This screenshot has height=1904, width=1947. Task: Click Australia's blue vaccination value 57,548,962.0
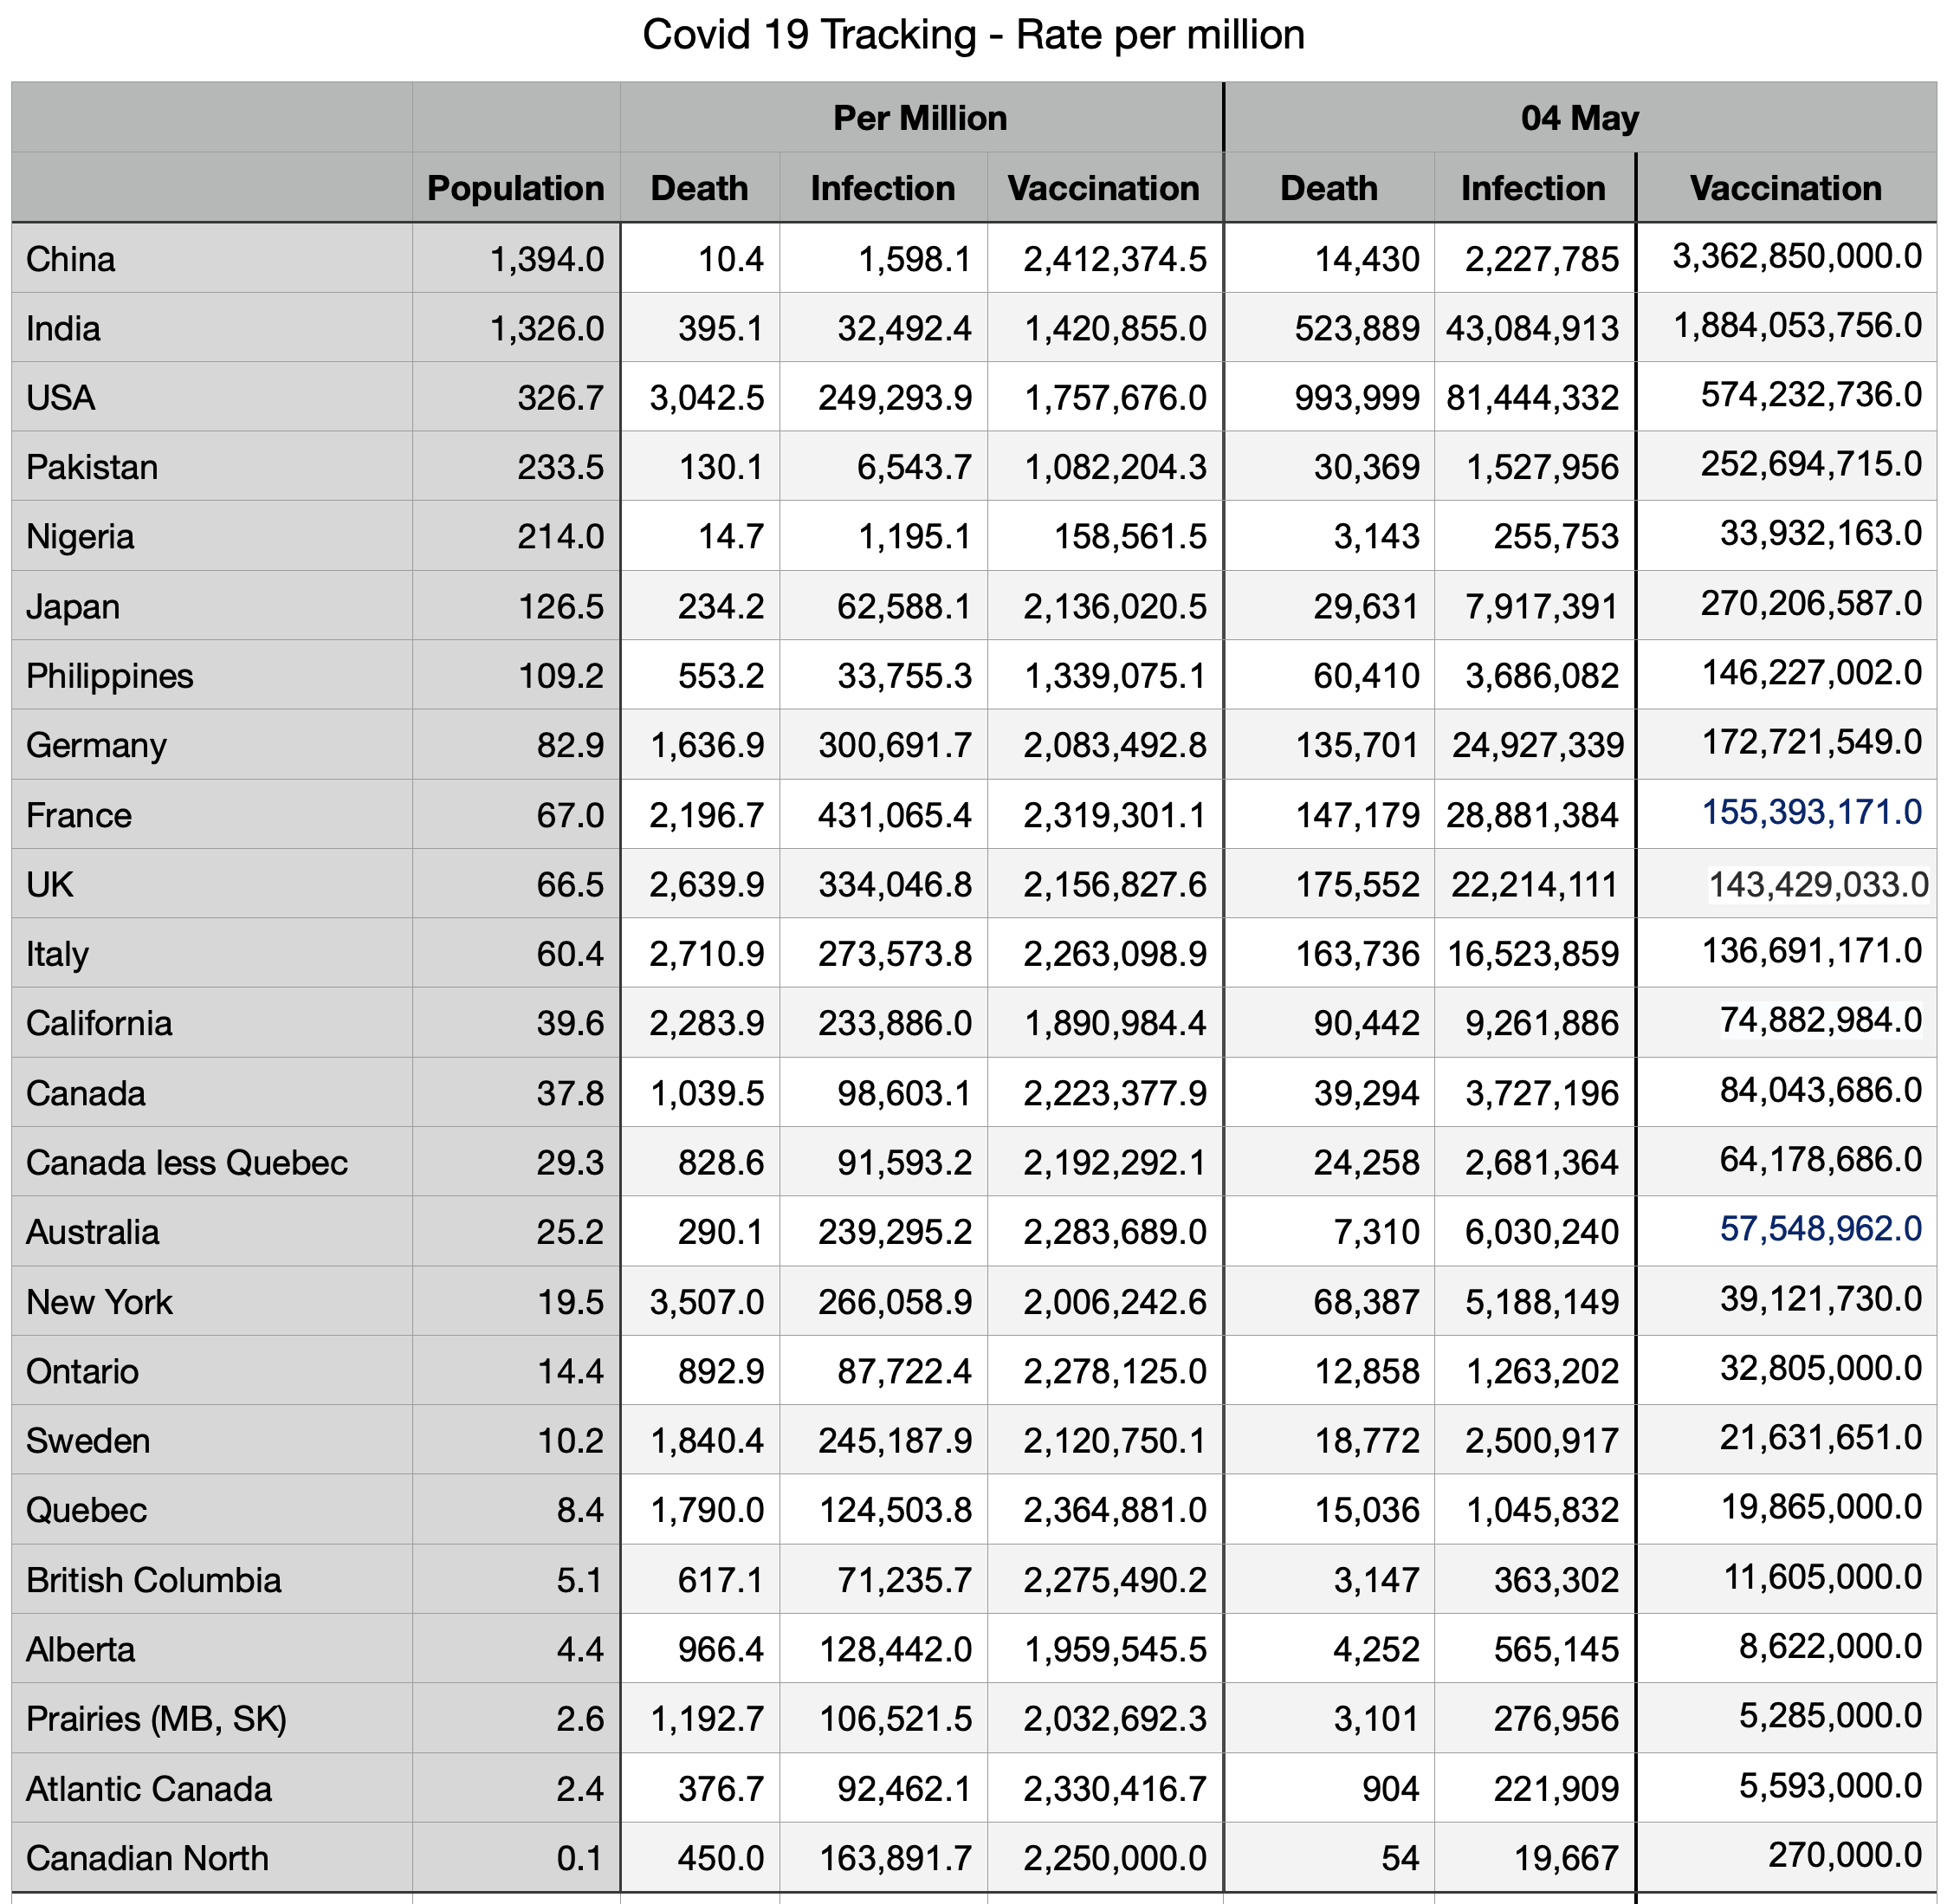(1820, 1229)
